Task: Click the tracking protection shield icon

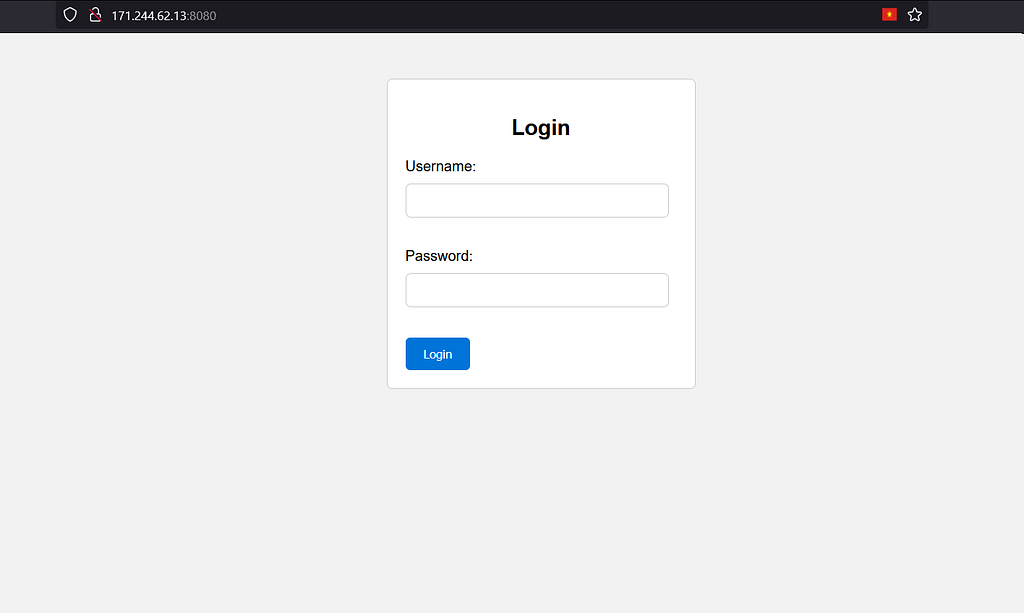Action: pos(70,15)
